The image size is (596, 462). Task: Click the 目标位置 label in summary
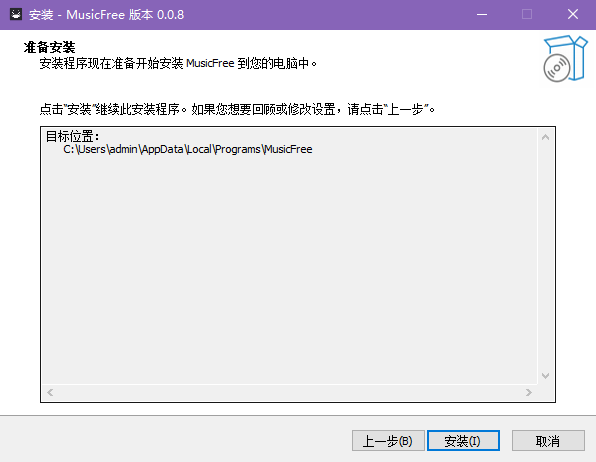point(72,136)
